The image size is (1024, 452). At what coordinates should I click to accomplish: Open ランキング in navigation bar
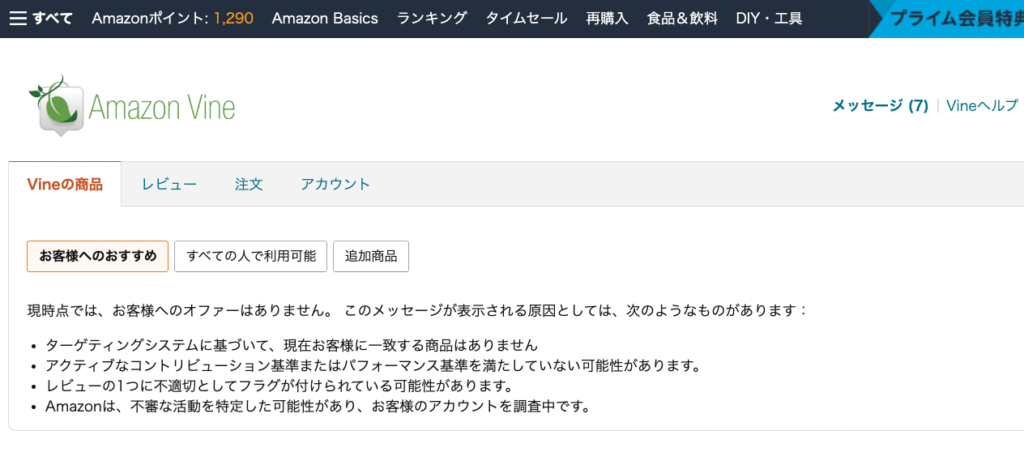click(432, 18)
